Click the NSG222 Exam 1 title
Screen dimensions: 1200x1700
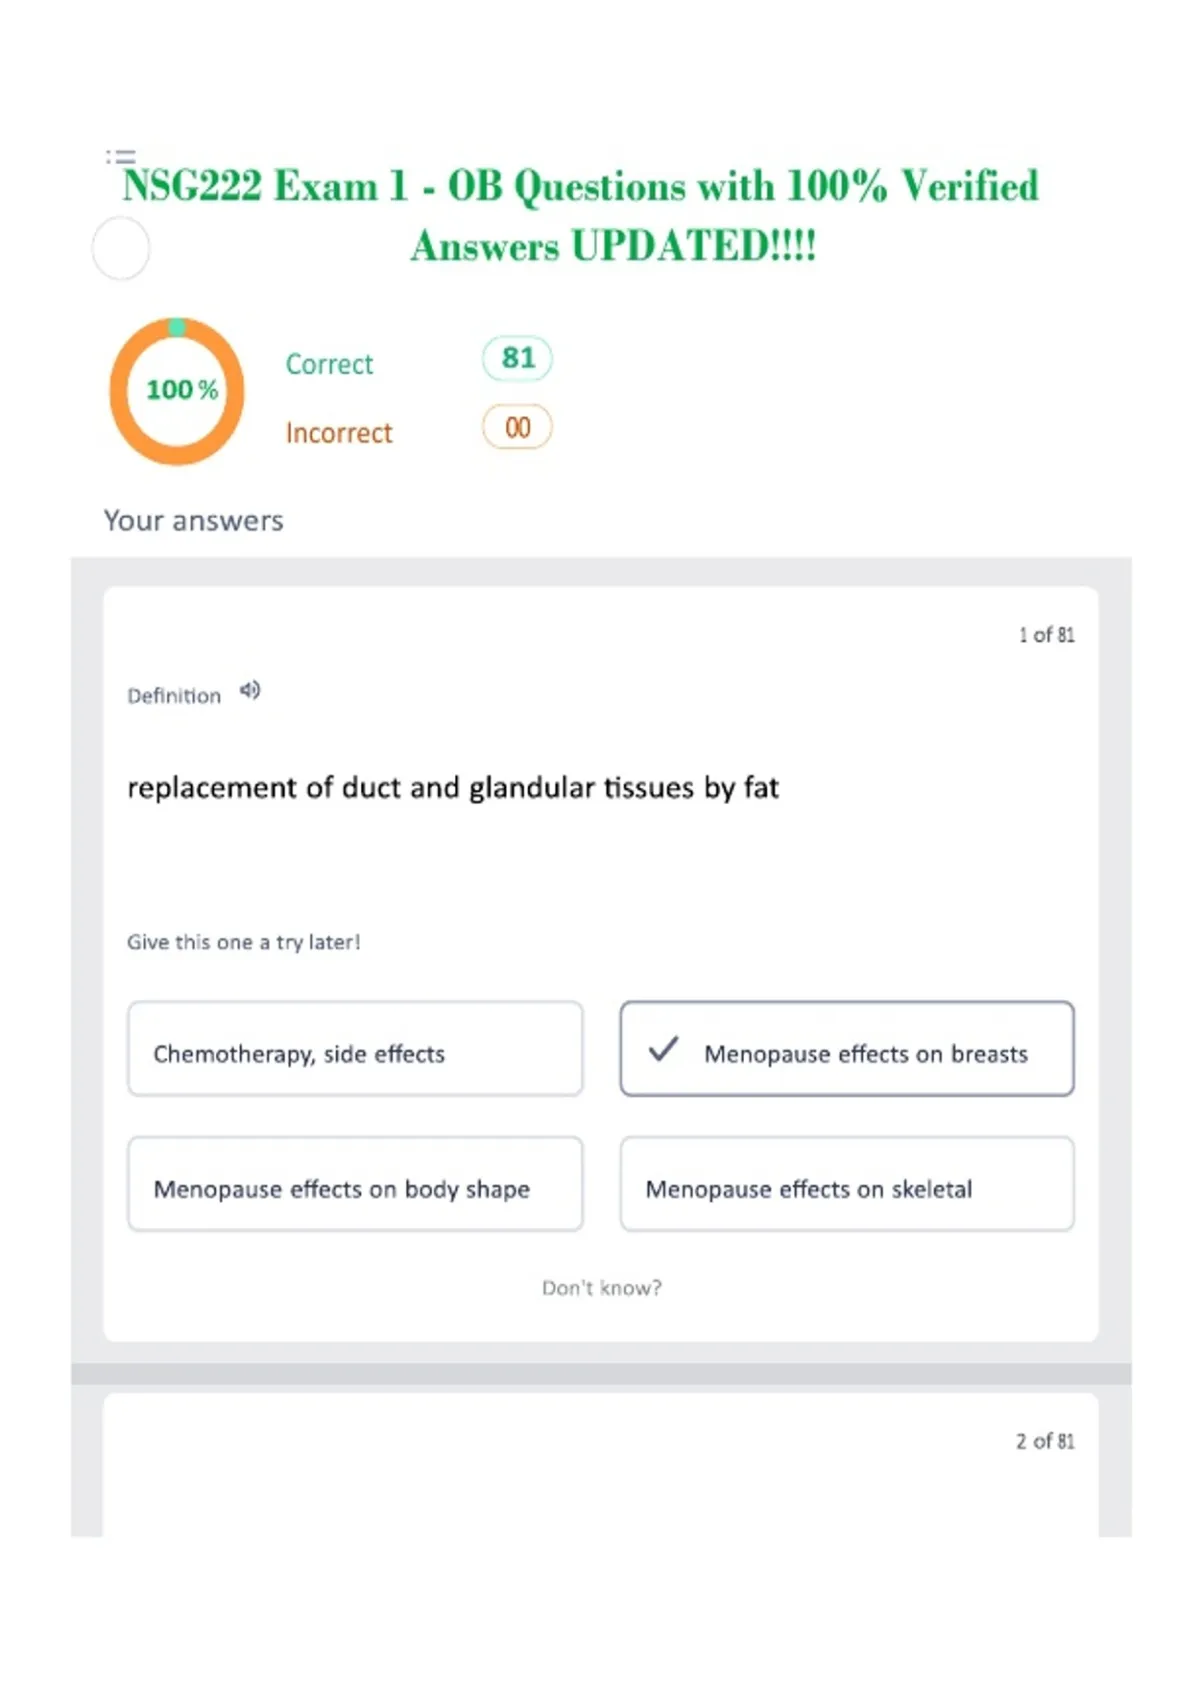point(581,216)
